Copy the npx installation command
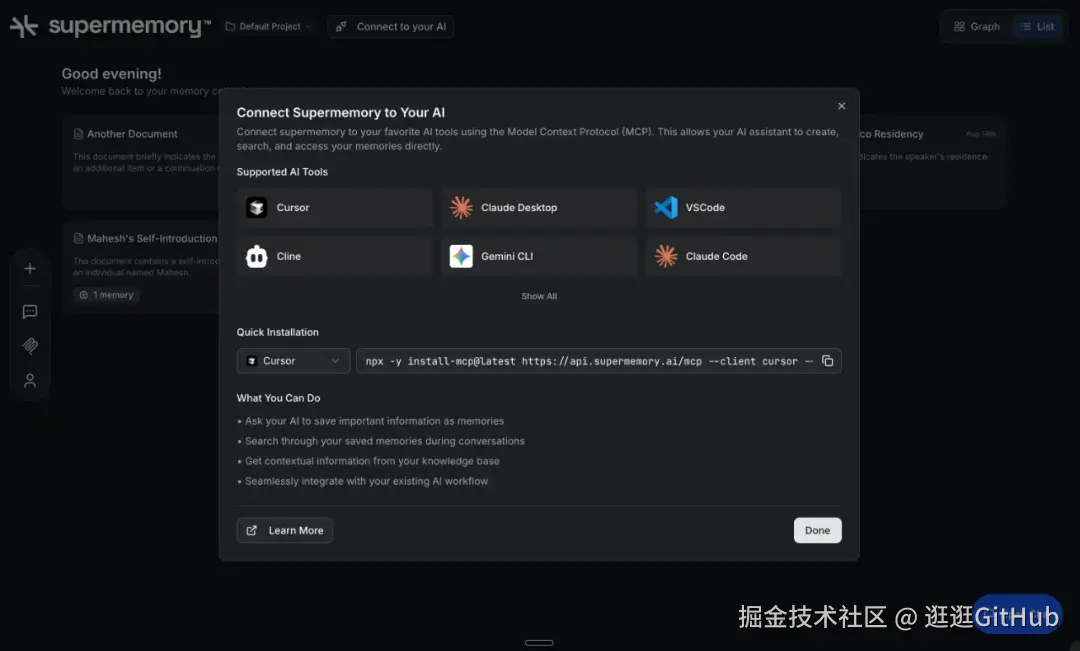1080x651 pixels. pos(828,361)
